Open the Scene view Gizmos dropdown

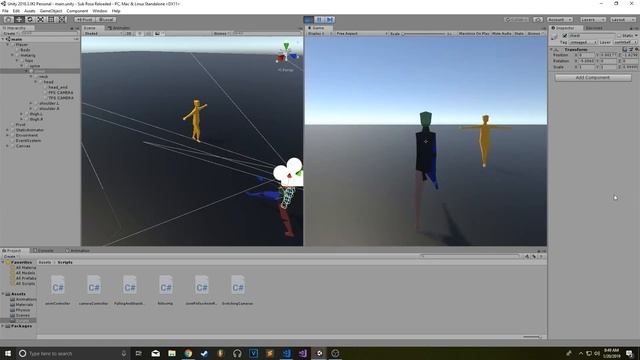[x=222, y=33]
